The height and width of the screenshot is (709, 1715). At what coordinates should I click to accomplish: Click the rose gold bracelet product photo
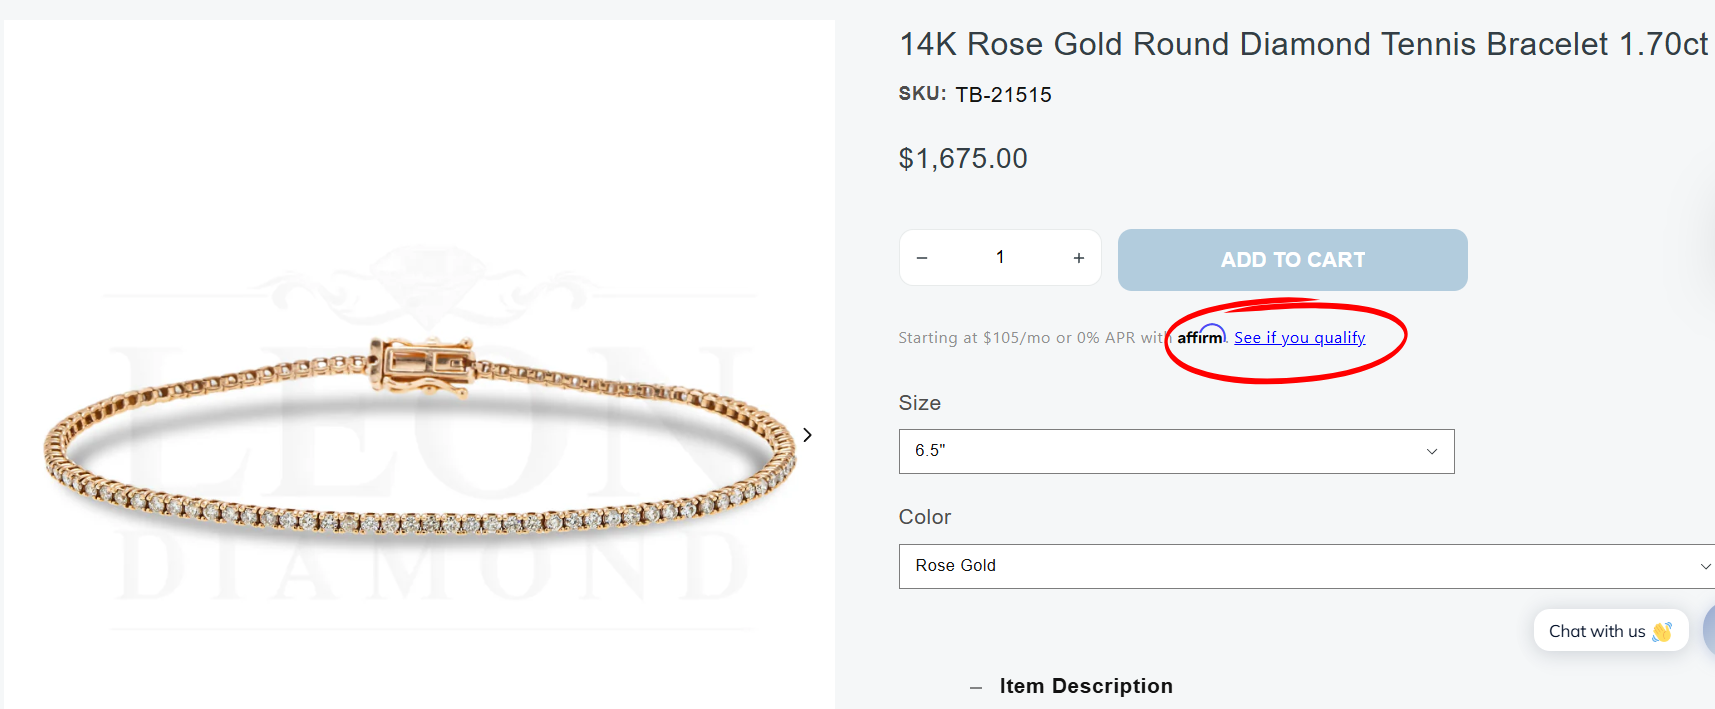(x=420, y=440)
